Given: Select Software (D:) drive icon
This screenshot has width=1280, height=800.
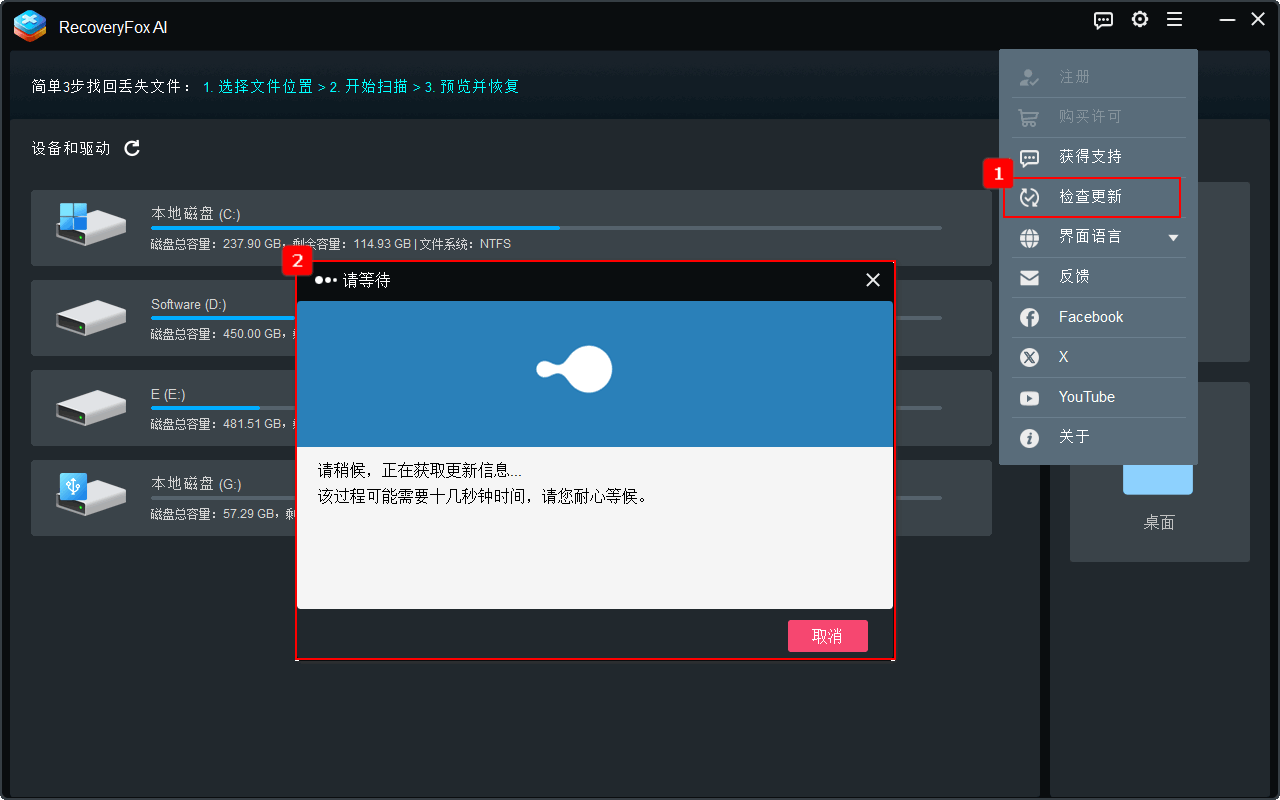Looking at the screenshot, I should (x=91, y=318).
